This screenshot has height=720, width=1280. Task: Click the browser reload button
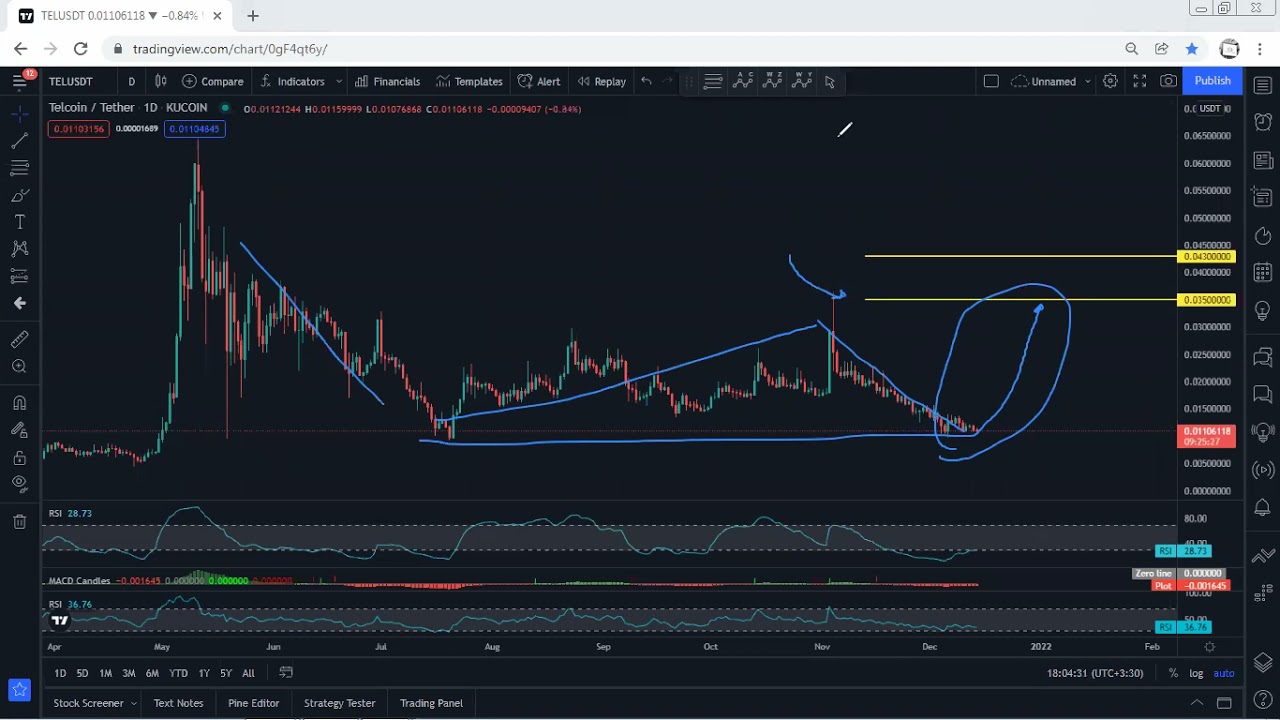pyautogui.click(x=80, y=48)
